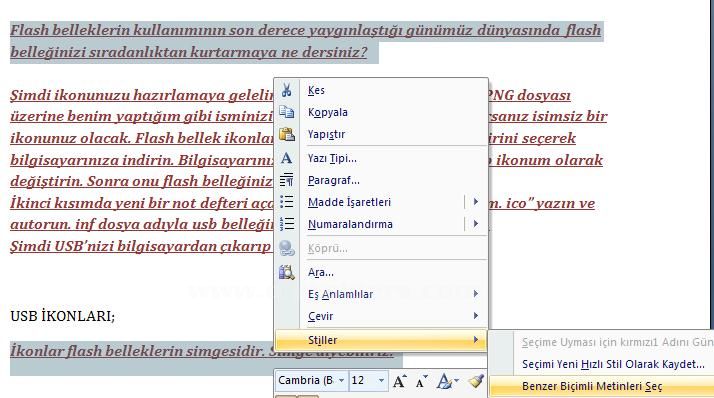The width and height of the screenshot is (714, 398).
Task: Click the scissors Cut icon
Action: pos(286,90)
